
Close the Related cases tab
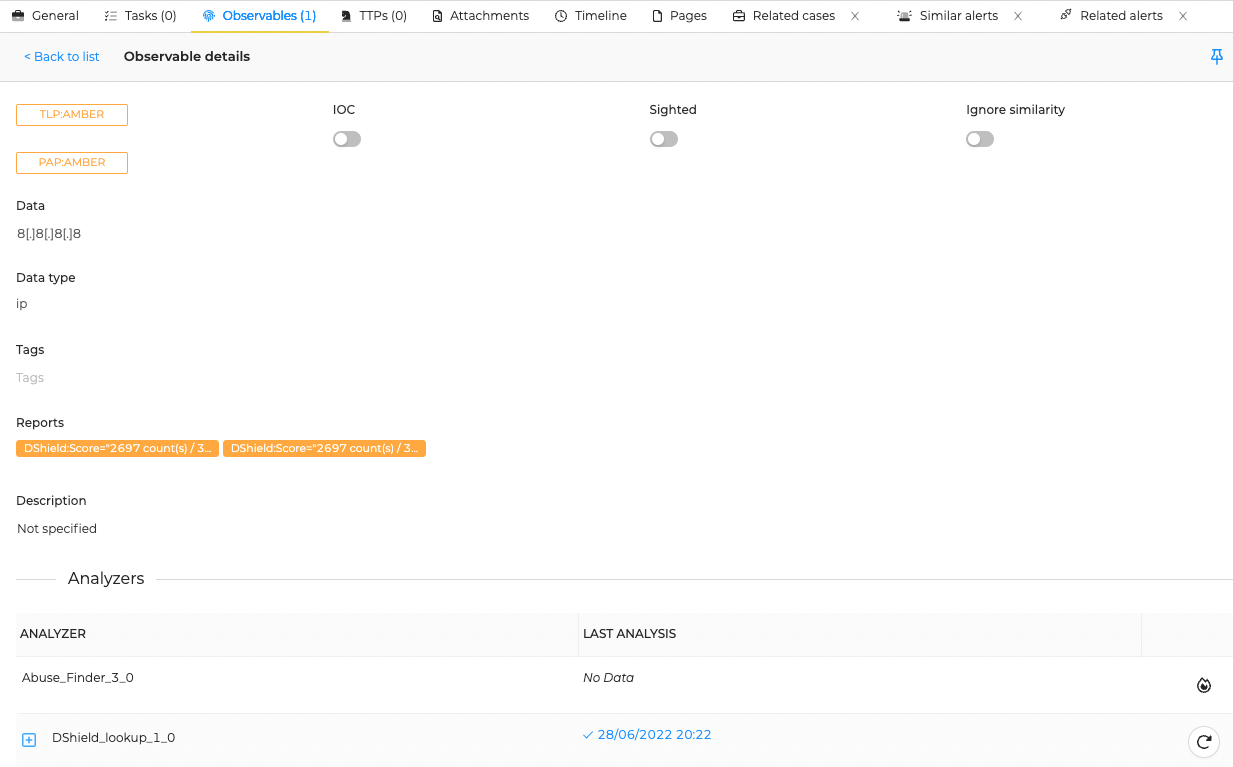click(x=855, y=16)
